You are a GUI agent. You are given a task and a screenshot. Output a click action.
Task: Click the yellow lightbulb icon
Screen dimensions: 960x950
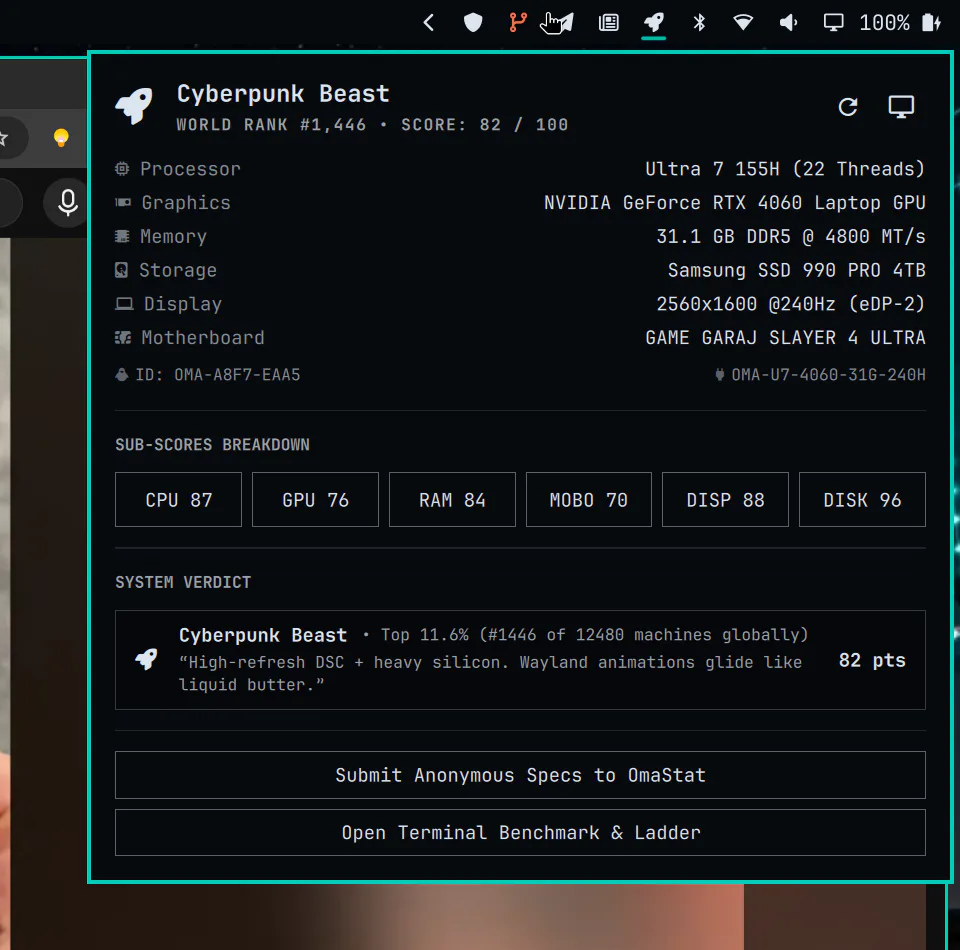click(x=61, y=138)
